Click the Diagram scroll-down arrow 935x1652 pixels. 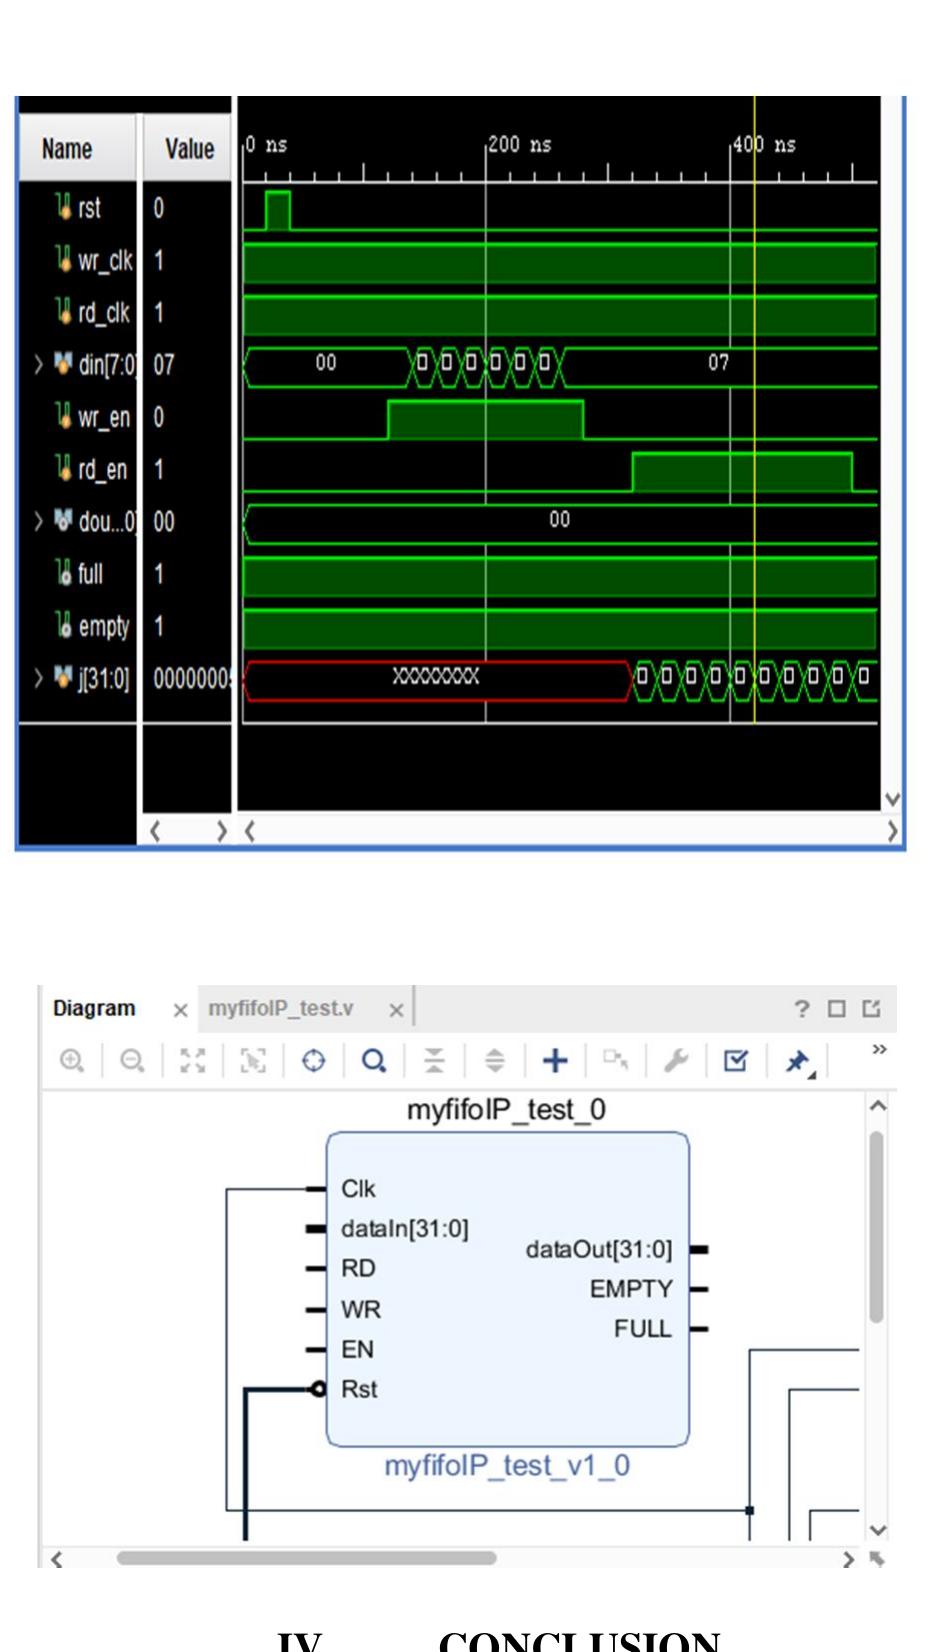coord(877,1531)
